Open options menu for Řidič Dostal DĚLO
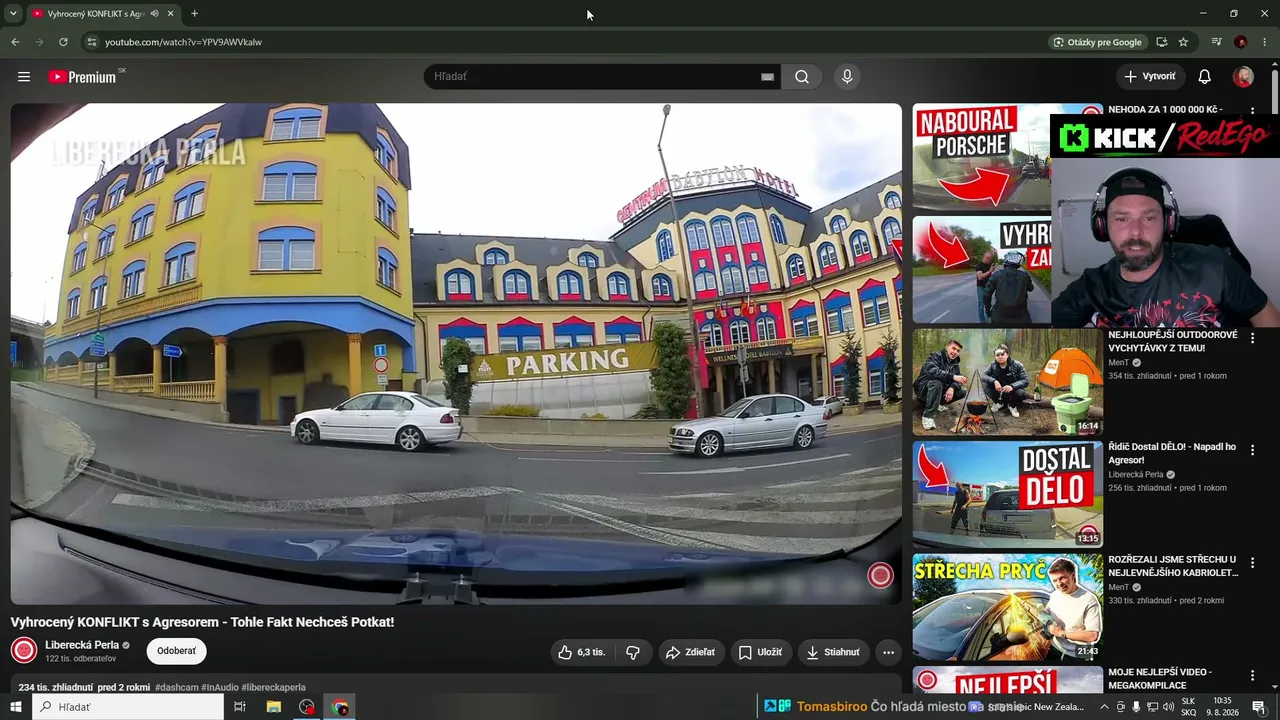The image size is (1280, 720). [x=1252, y=451]
